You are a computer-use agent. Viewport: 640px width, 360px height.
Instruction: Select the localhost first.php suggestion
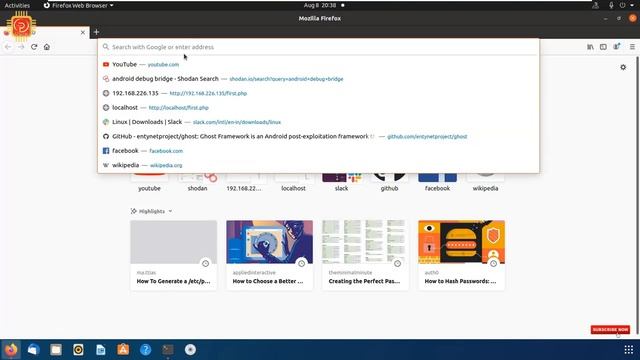coord(318,108)
